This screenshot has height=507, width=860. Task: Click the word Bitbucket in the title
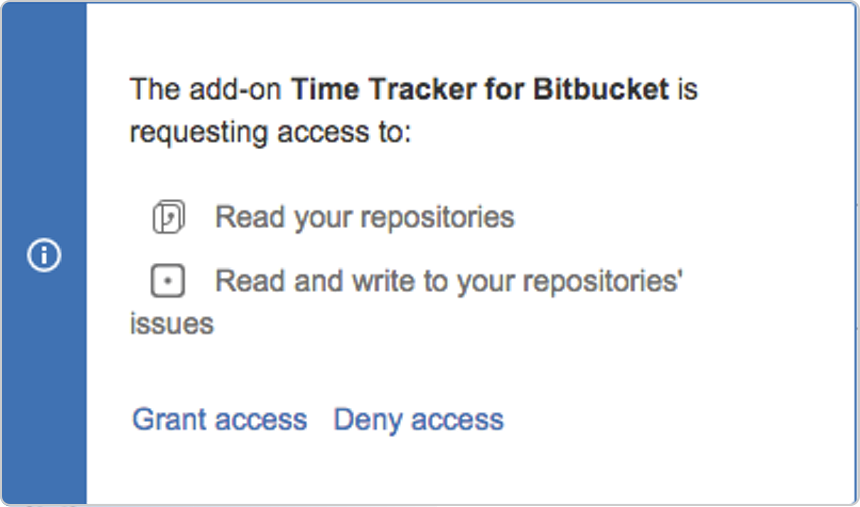(x=601, y=89)
